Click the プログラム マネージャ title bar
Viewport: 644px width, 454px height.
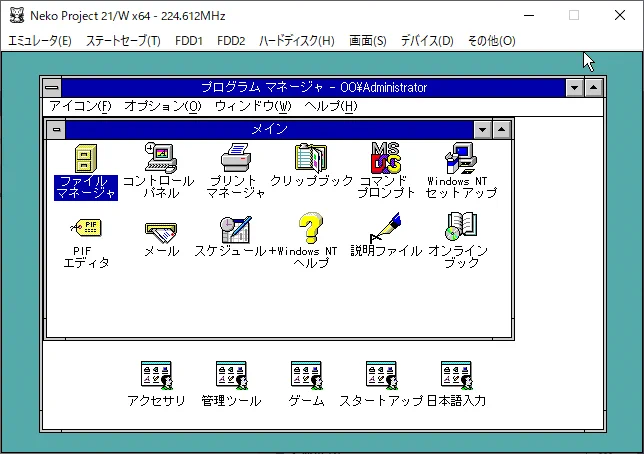(314, 88)
